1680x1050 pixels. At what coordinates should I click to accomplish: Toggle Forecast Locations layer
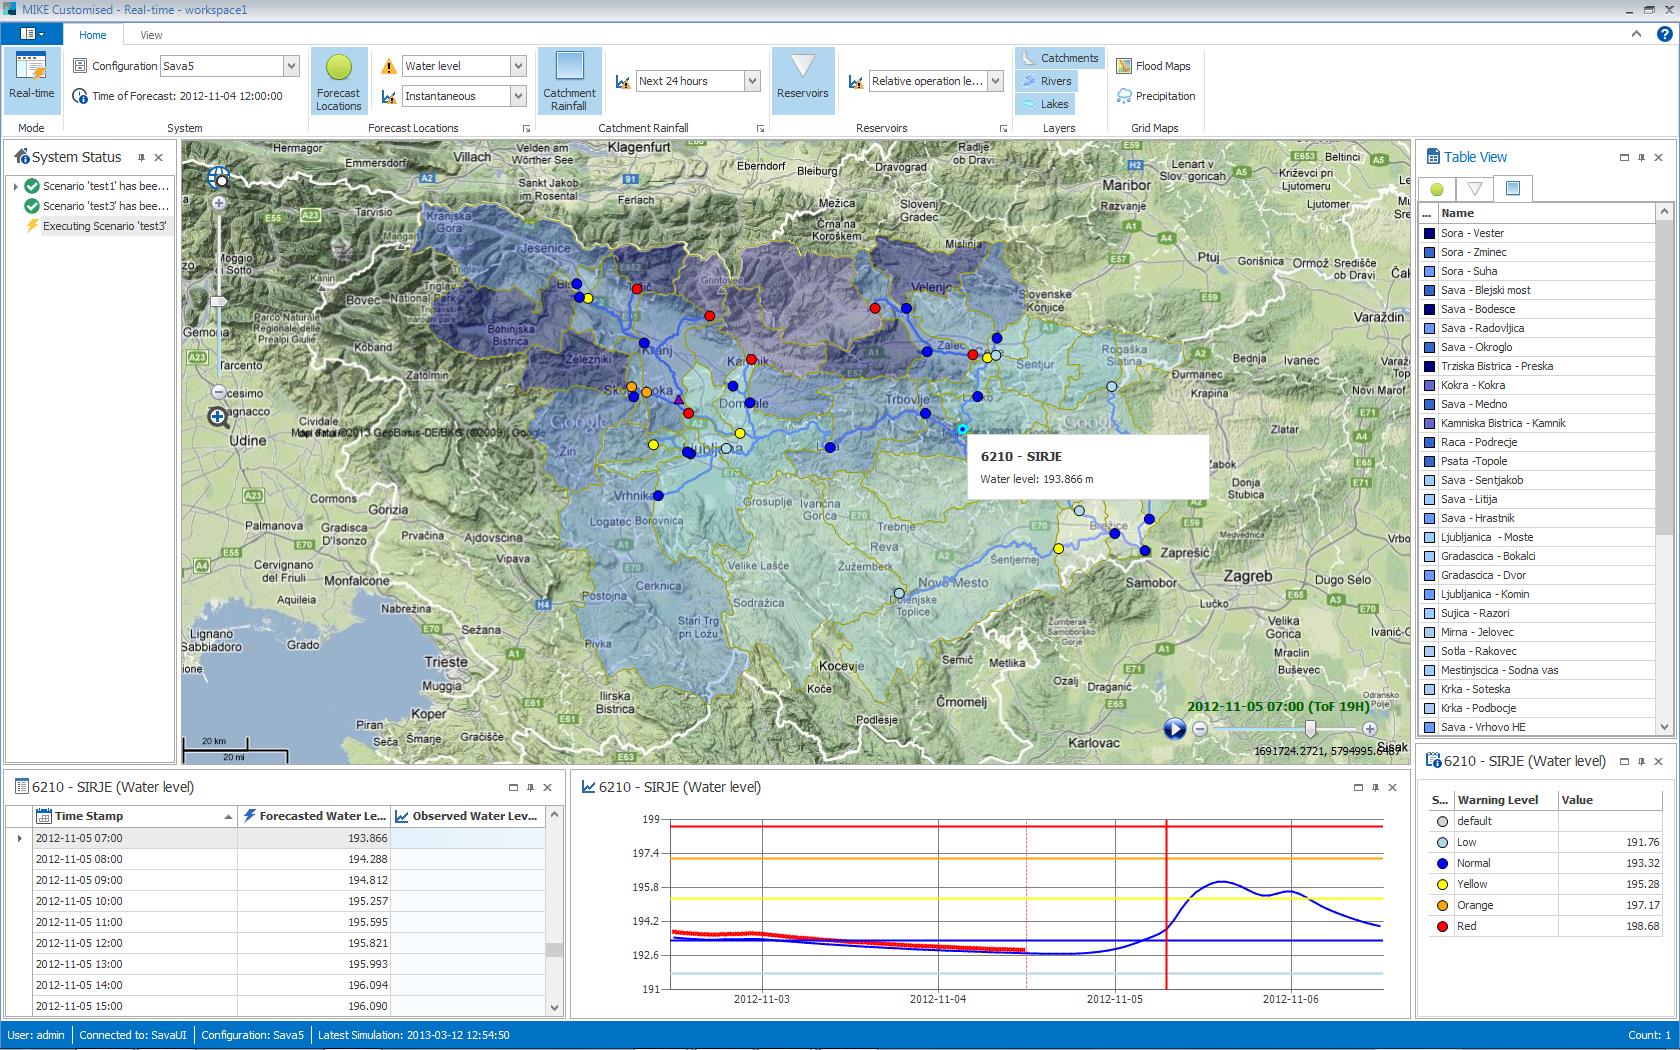tap(339, 81)
